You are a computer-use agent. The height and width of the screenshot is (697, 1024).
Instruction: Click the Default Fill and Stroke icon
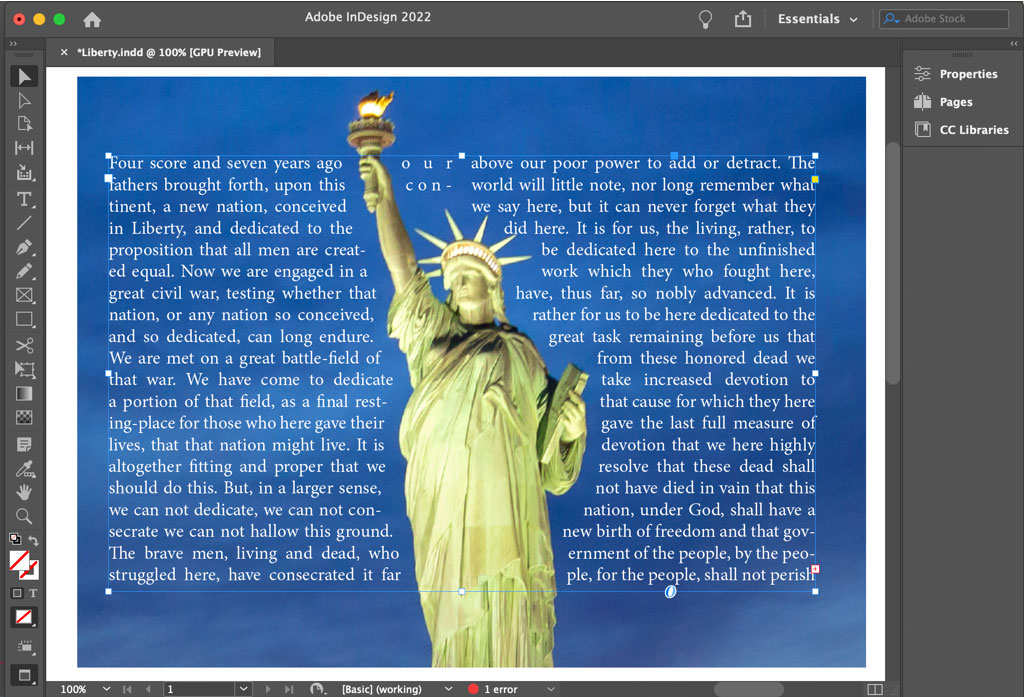point(15,539)
